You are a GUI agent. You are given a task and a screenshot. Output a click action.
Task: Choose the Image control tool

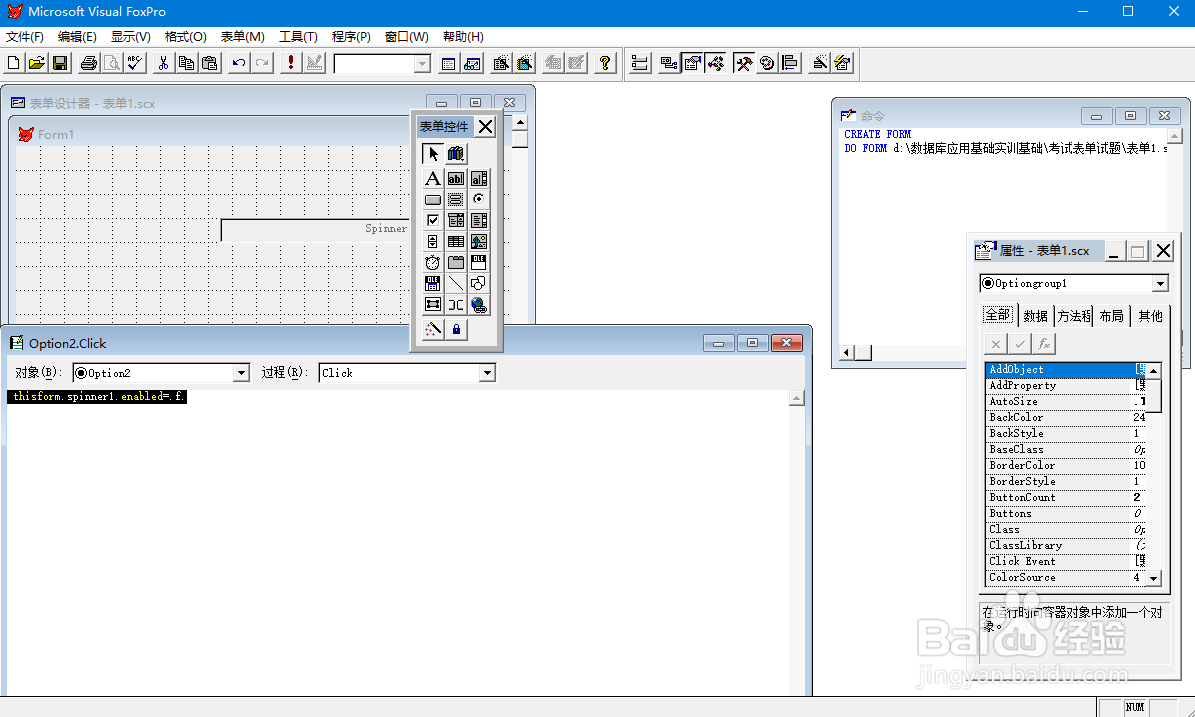479,242
